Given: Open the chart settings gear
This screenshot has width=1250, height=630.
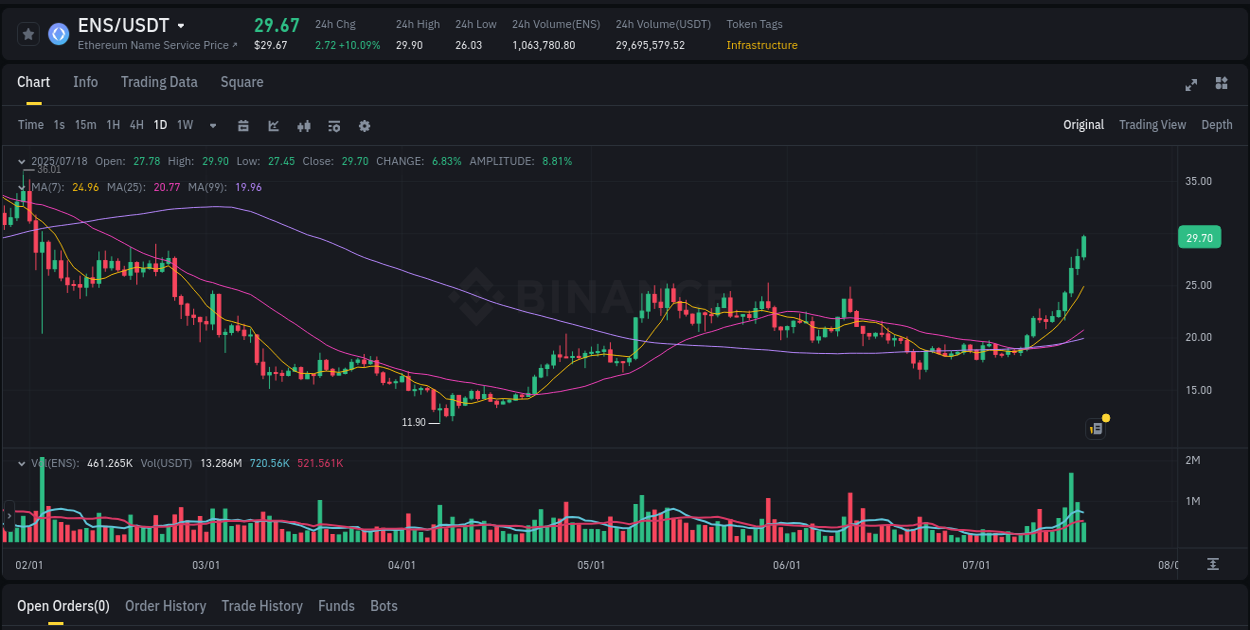Looking at the screenshot, I should 364,124.
